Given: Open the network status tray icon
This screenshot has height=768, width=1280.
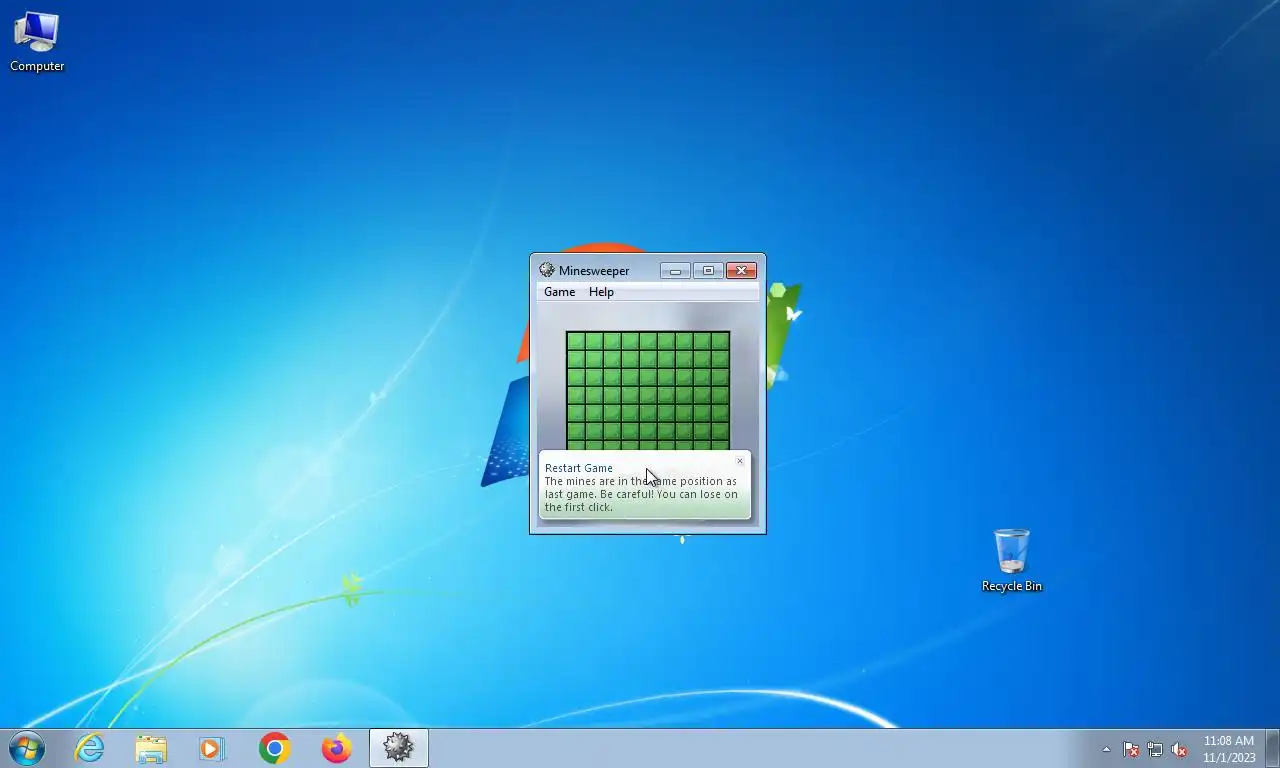Looking at the screenshot, I should (x=1155, y=749).
